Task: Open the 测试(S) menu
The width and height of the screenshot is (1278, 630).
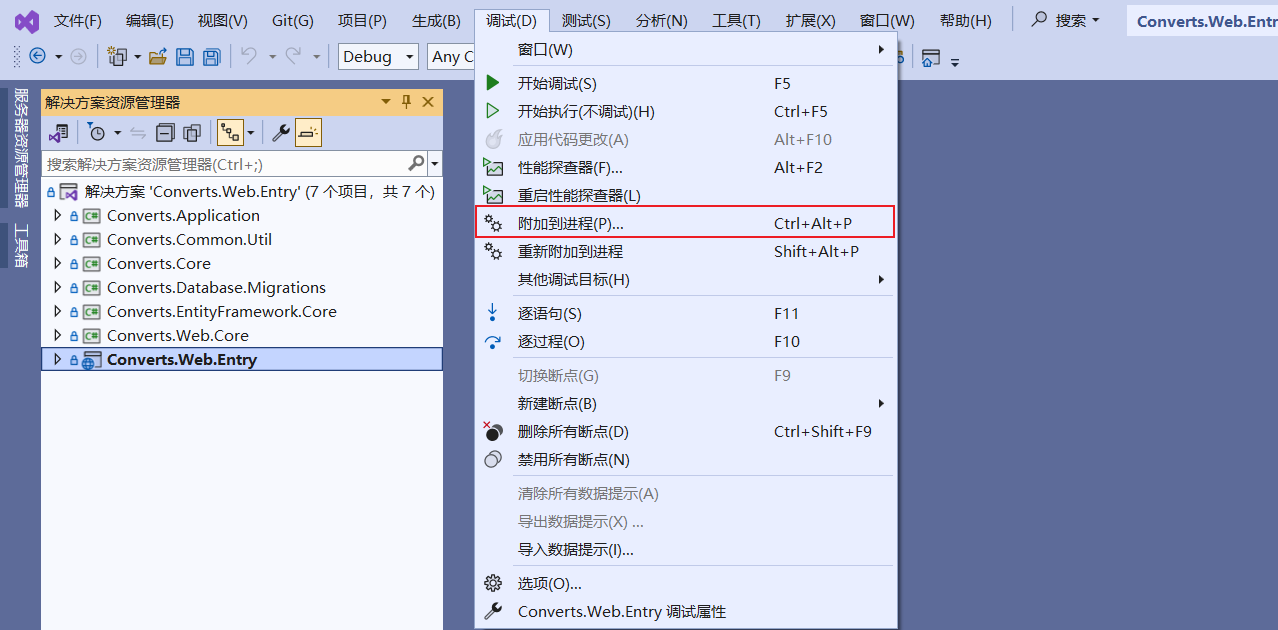Action: 586,20
